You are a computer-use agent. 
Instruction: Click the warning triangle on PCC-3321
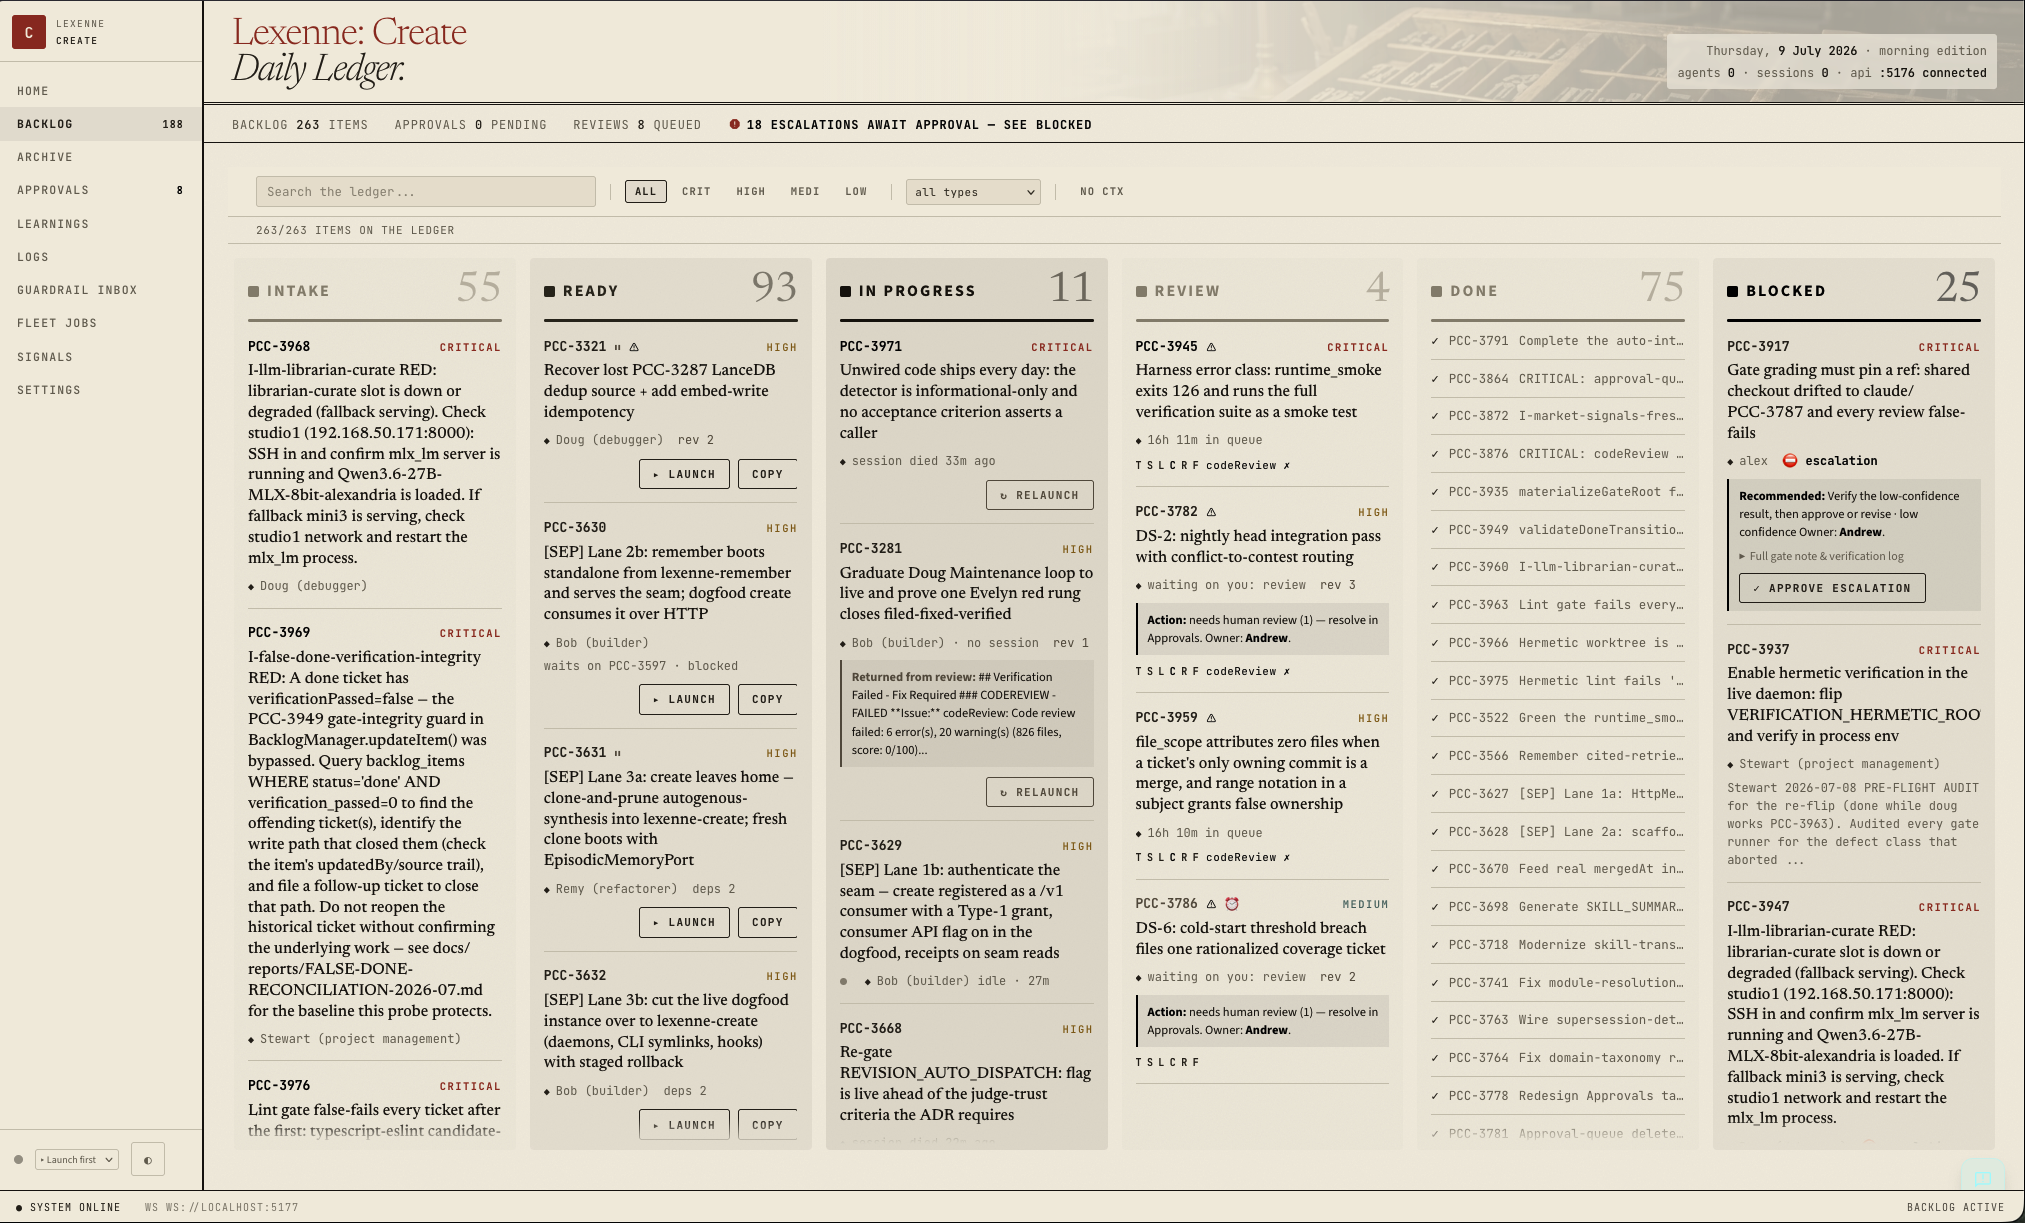pyautogui.click(x=634, y=347)
